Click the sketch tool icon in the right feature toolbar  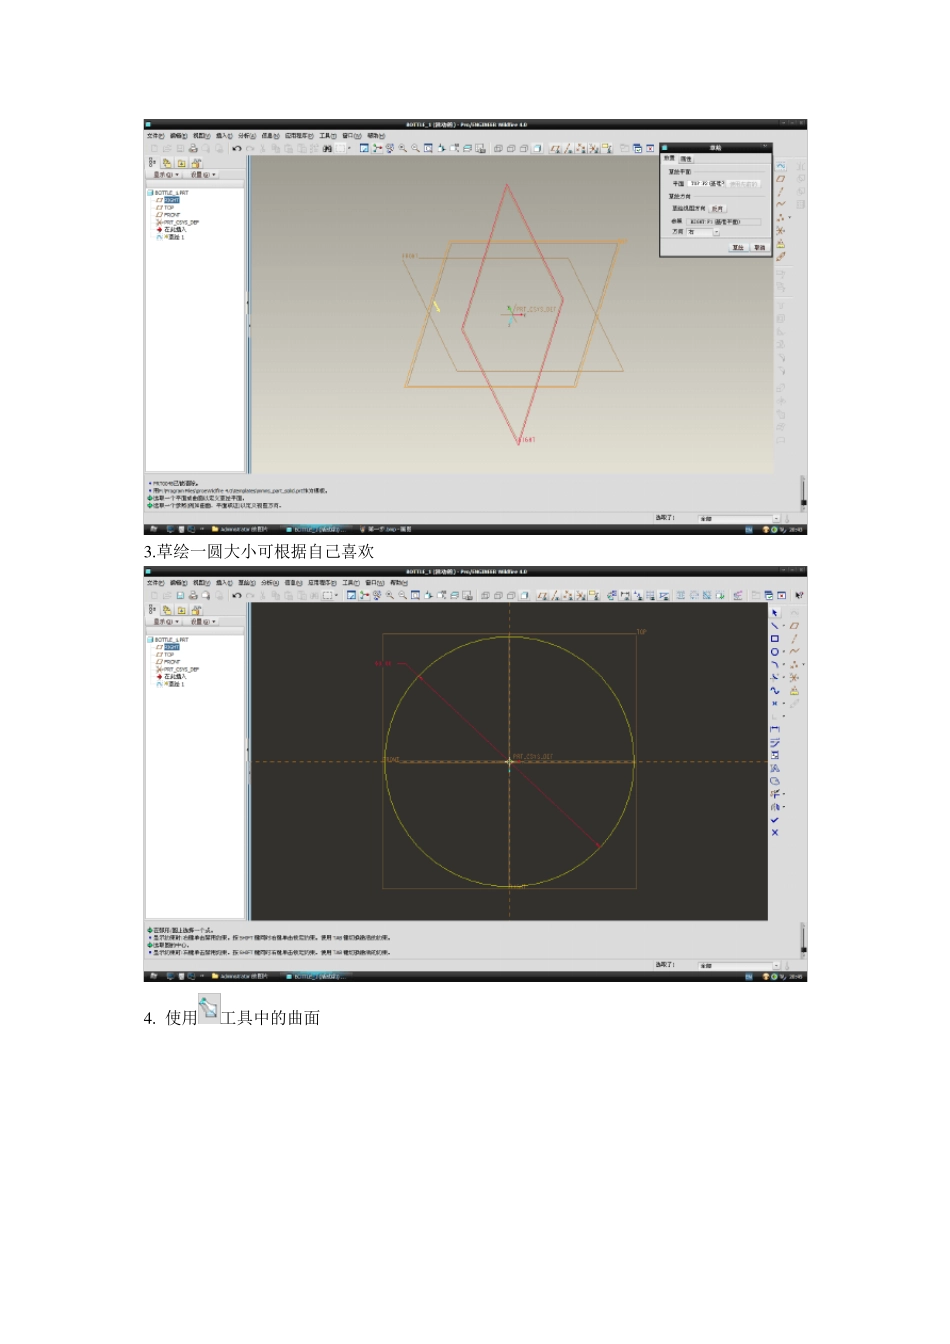[781, 166]
